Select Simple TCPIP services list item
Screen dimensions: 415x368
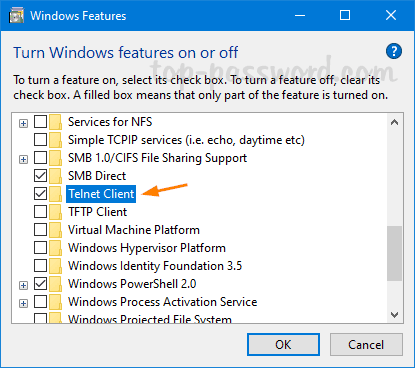186,140
